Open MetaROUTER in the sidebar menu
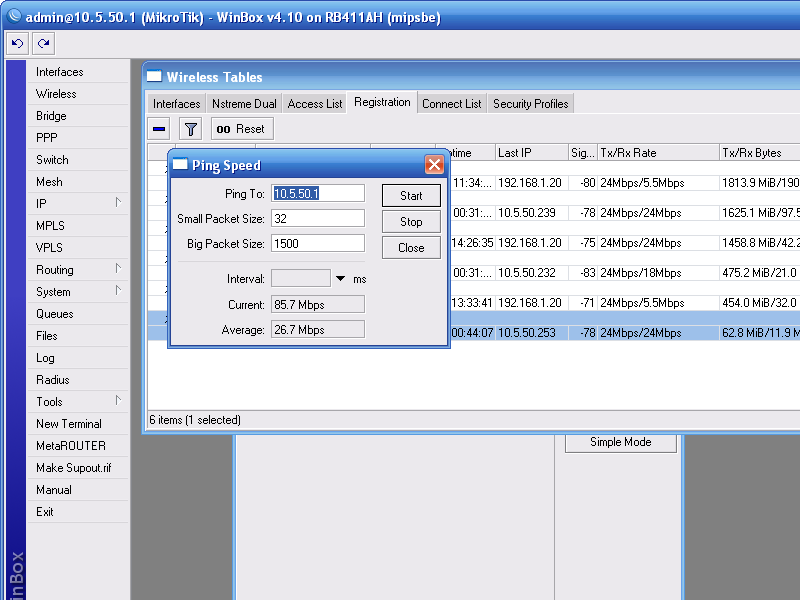This screenshot has width=800, height=600. click(x=78, y=445)
